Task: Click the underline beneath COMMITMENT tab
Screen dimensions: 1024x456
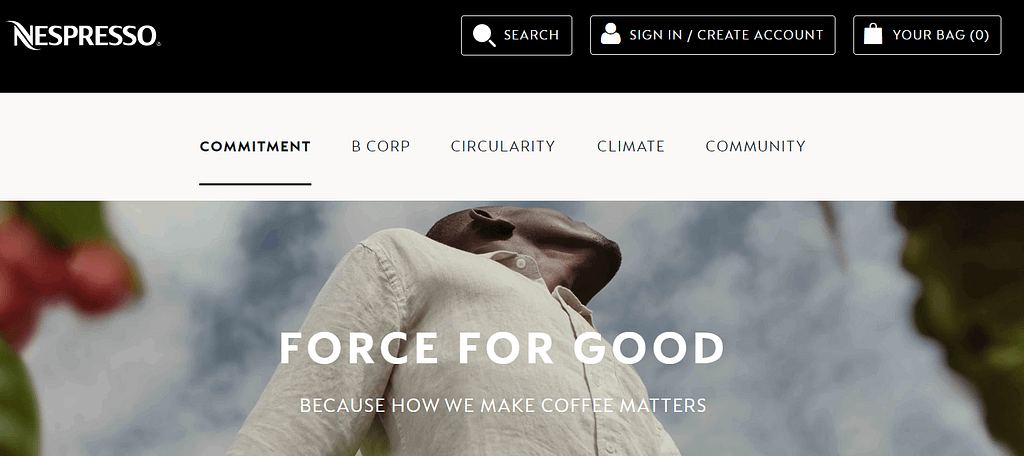Action: pos(255,184)
